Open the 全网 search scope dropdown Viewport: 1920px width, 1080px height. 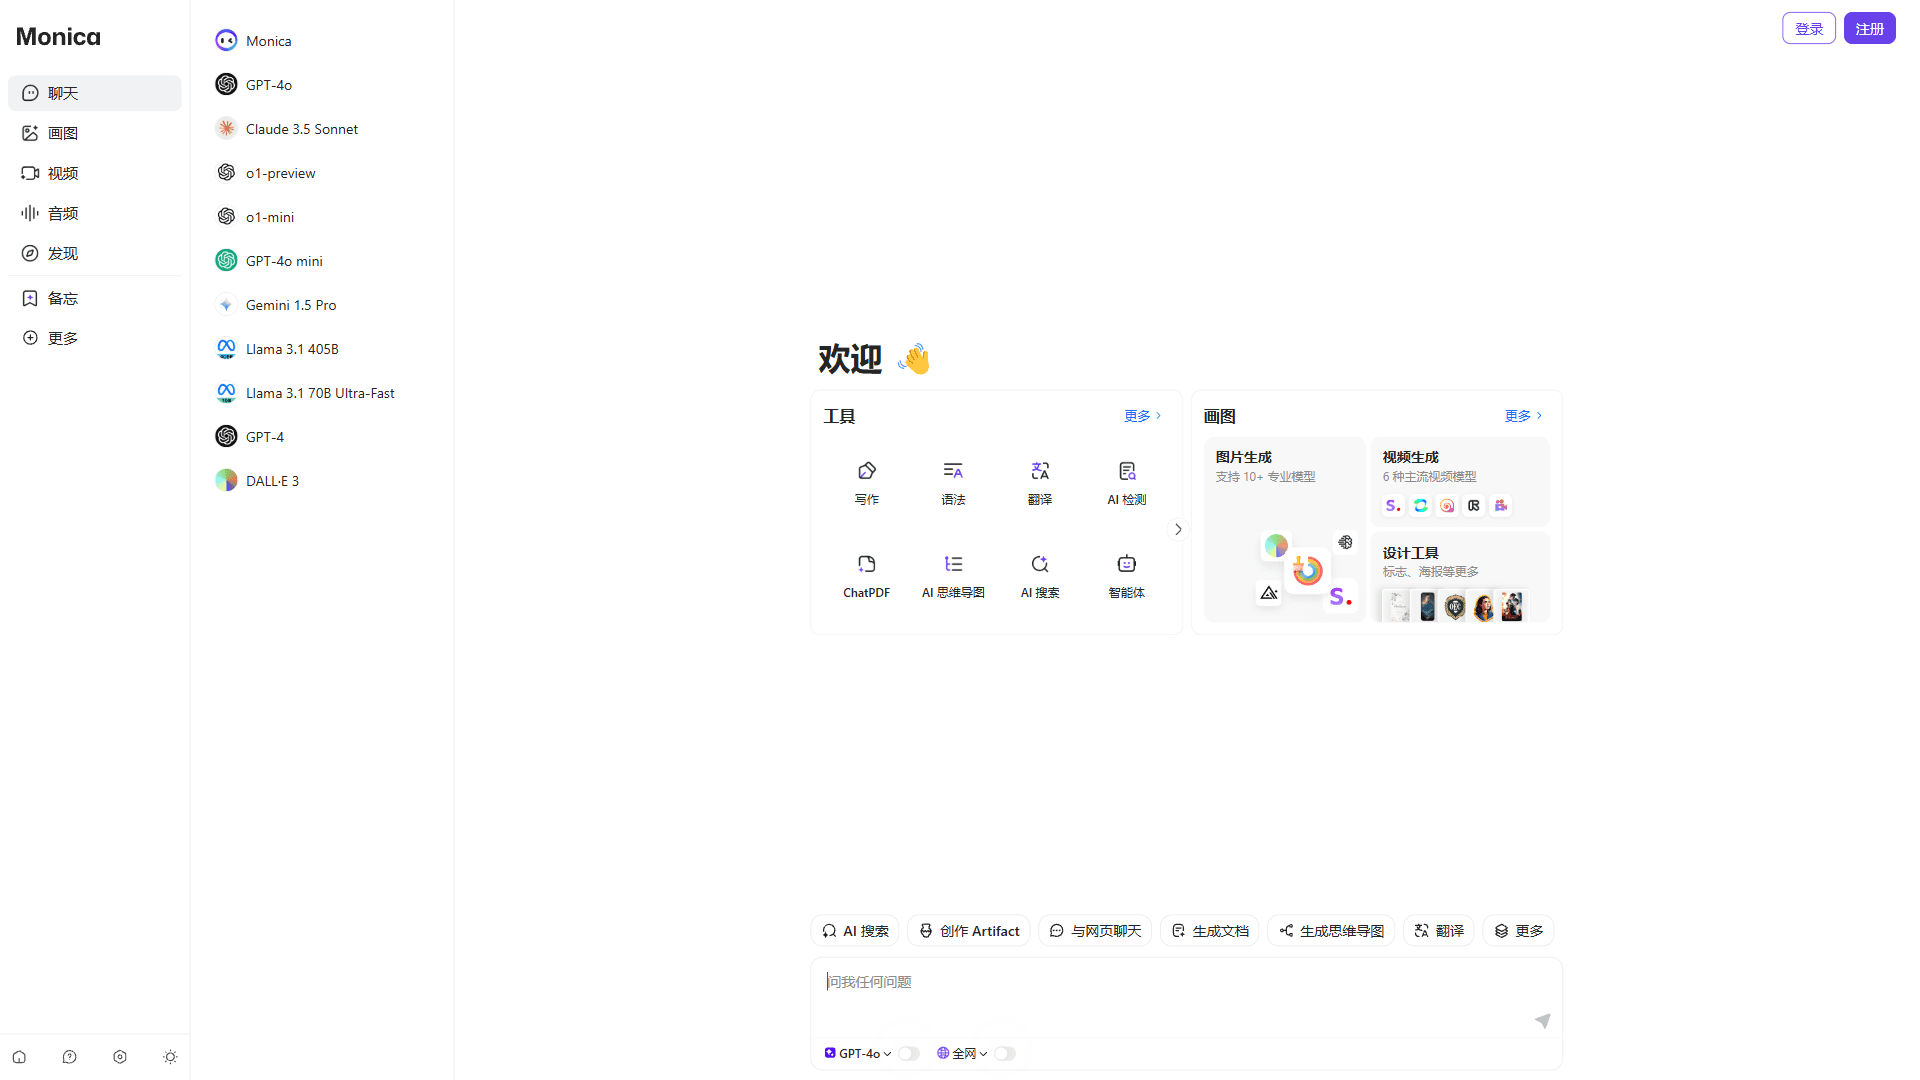tap(962, 1053)
